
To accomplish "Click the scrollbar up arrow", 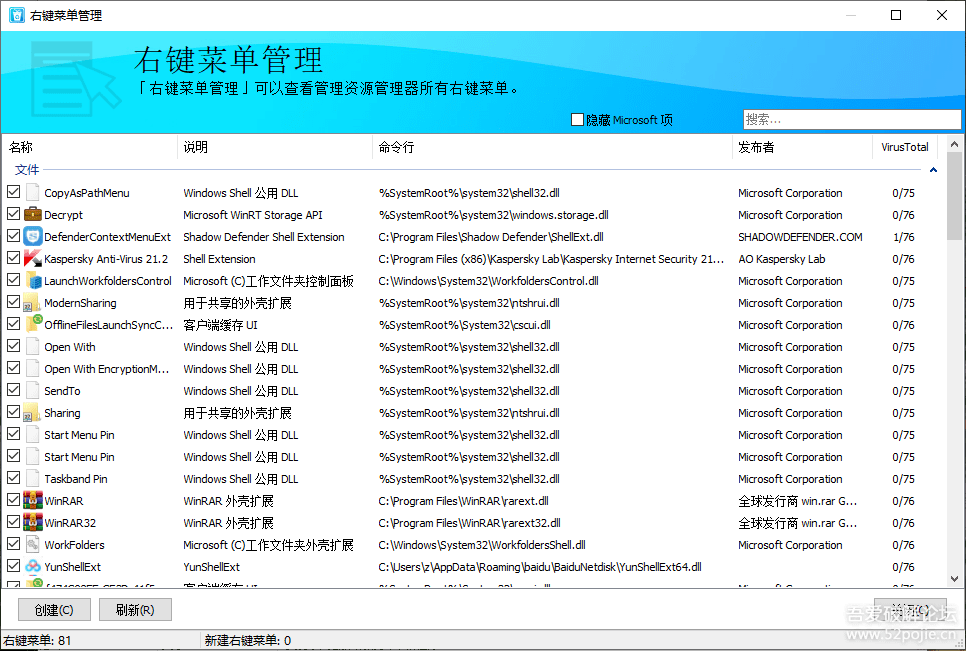I will (x=954, y=144).
